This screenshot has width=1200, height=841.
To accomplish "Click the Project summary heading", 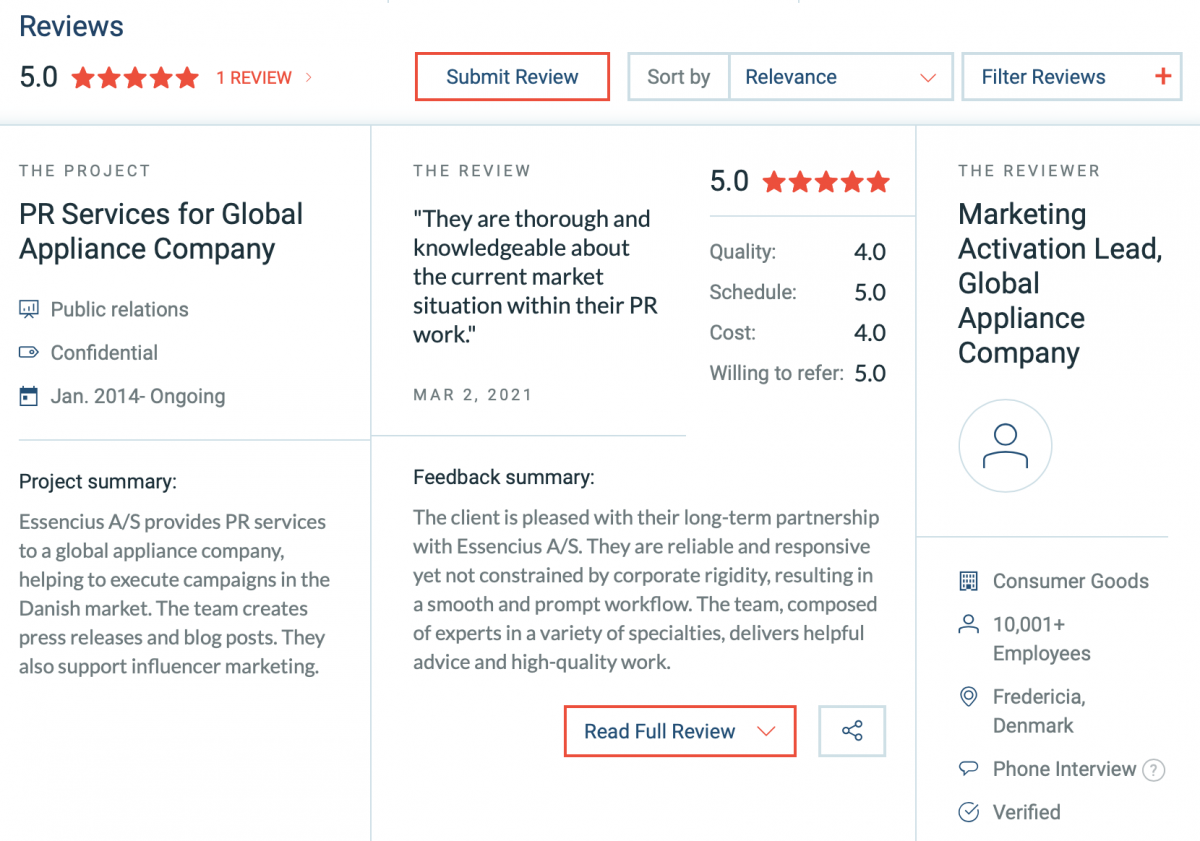I will coord(98,482).
